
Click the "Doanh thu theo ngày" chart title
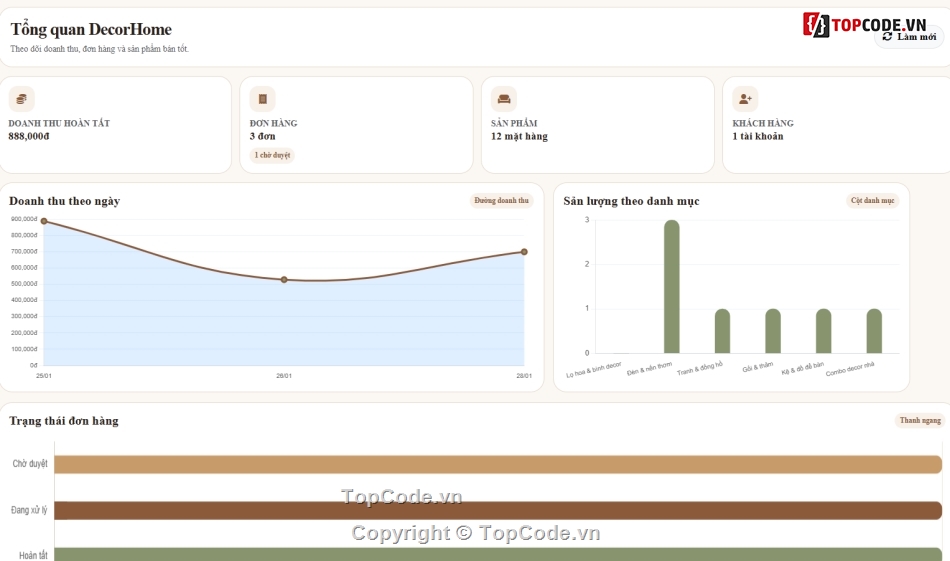[64, 201]
